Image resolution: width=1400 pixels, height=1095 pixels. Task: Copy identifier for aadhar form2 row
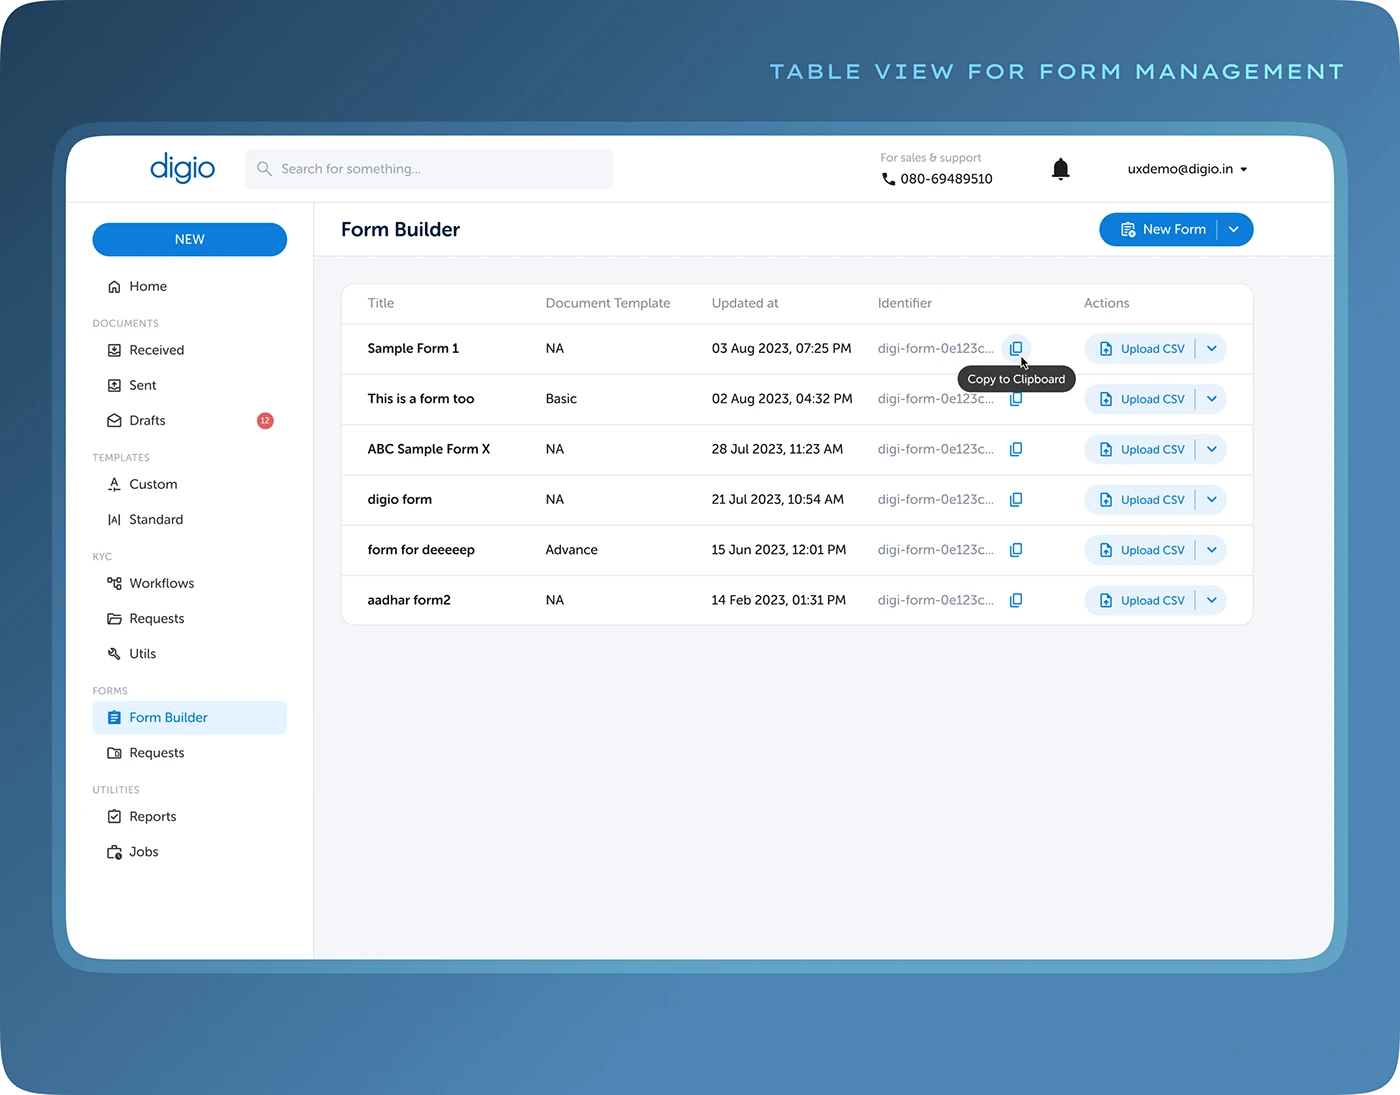coord(1015,600)
